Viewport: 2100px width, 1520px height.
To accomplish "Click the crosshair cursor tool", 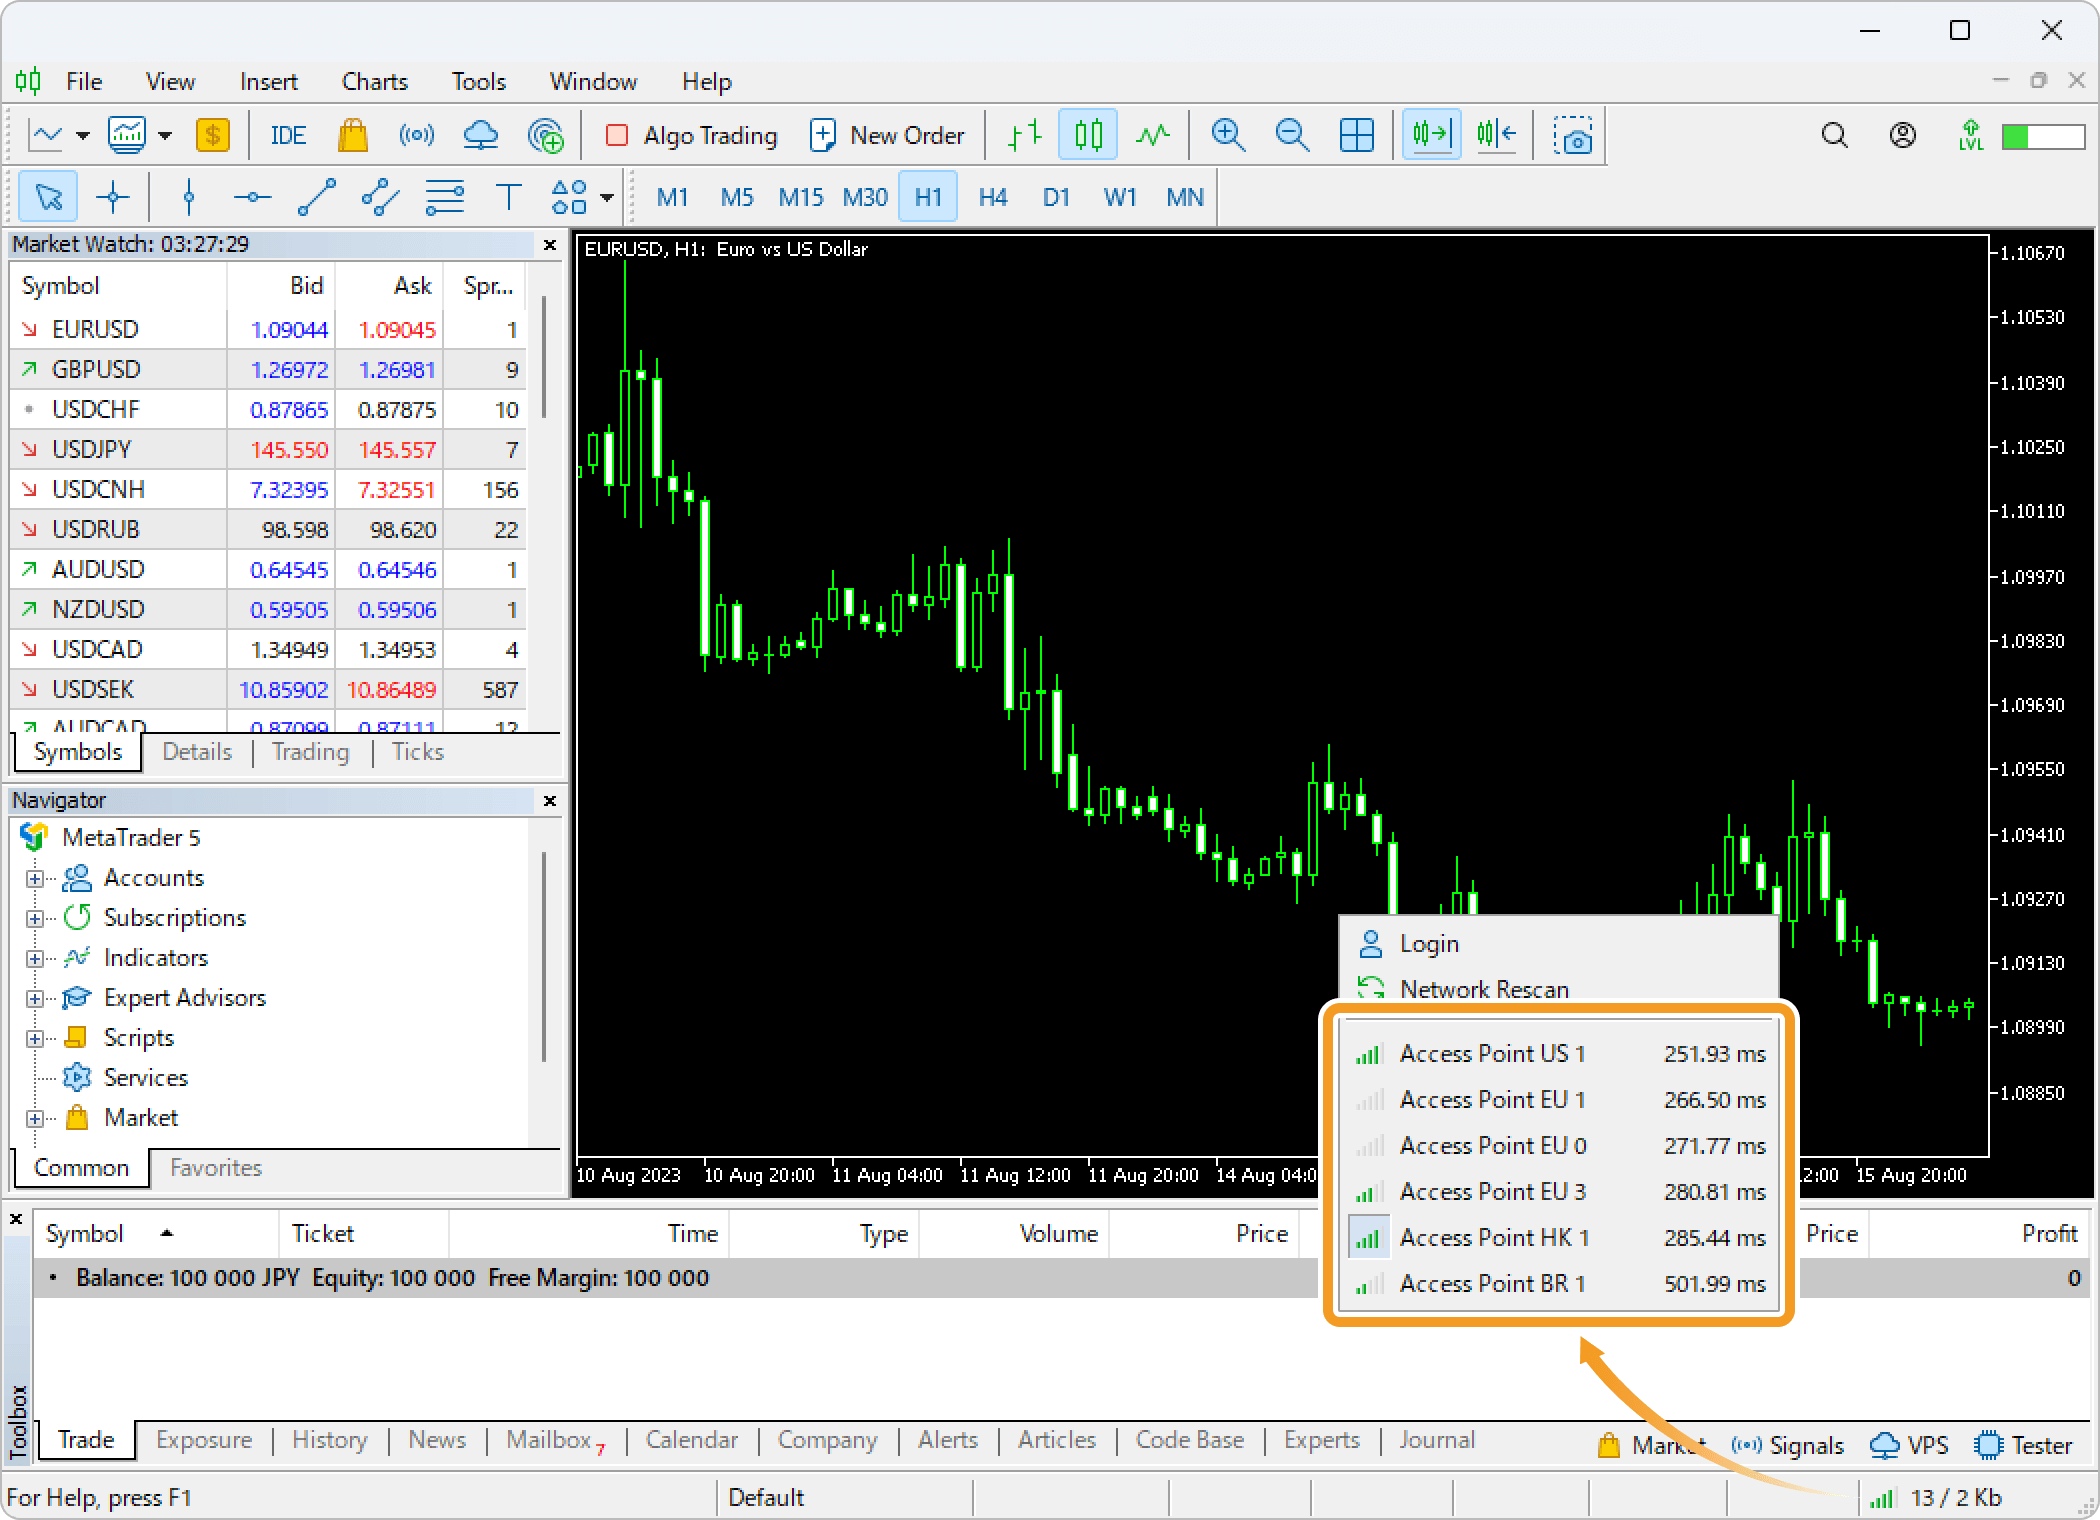I will [113, 197].
